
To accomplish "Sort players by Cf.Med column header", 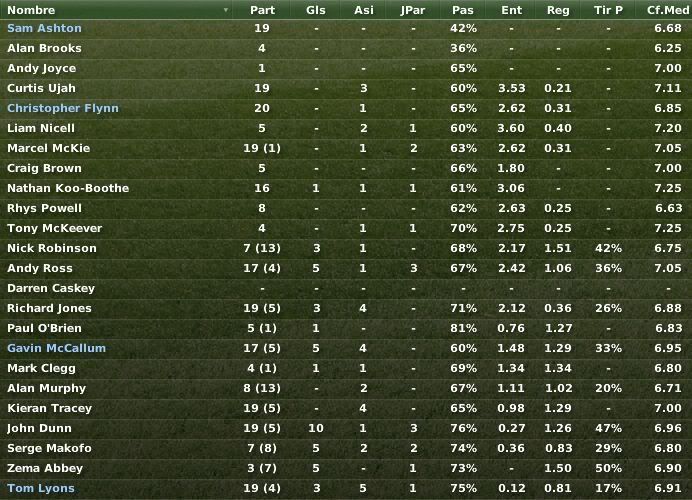I will 667,10.
